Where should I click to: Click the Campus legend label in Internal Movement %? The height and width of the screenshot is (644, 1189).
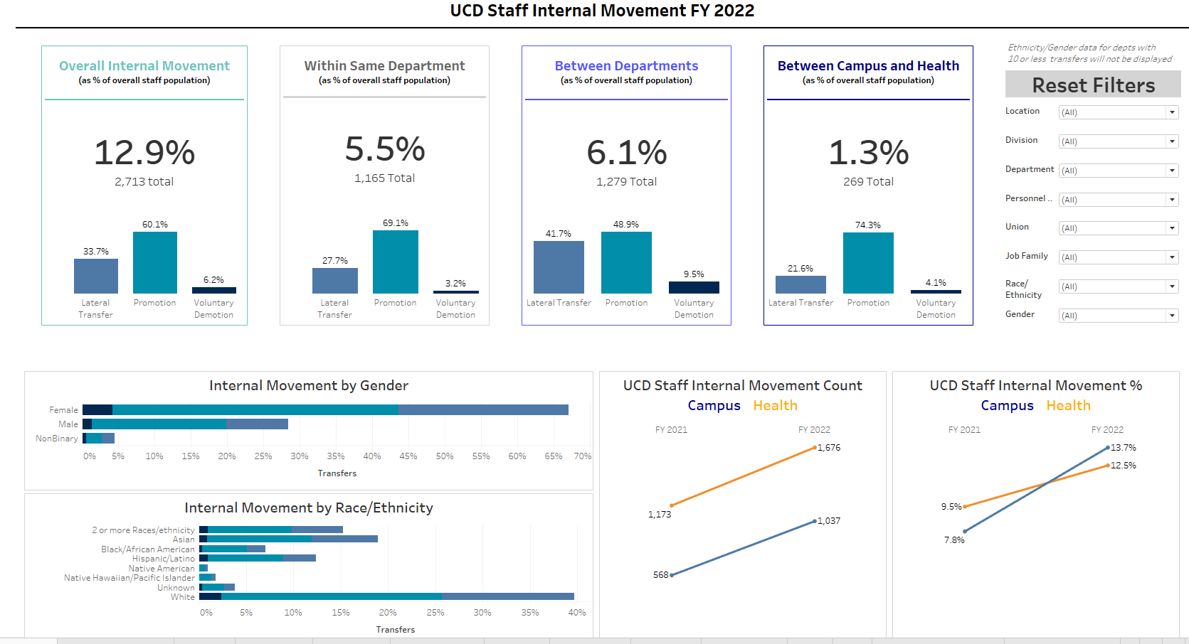1007,405
